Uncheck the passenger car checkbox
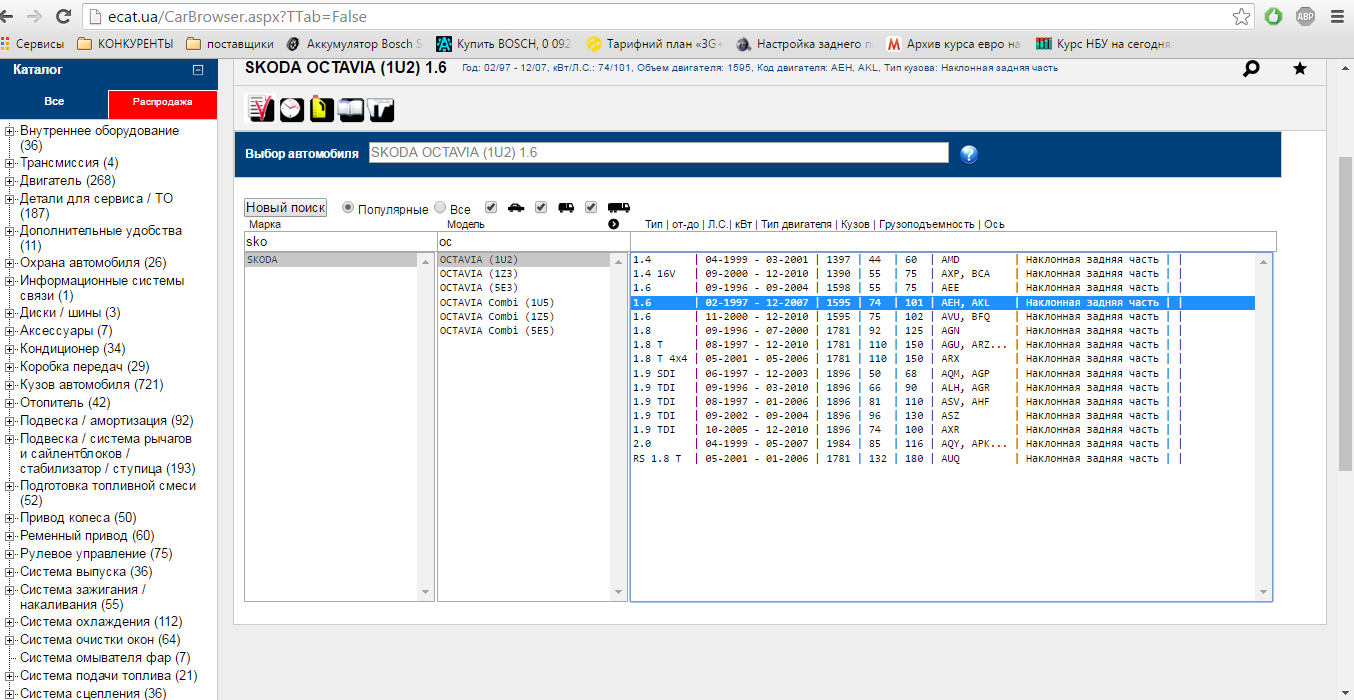1354x700 pixels. 491,208
